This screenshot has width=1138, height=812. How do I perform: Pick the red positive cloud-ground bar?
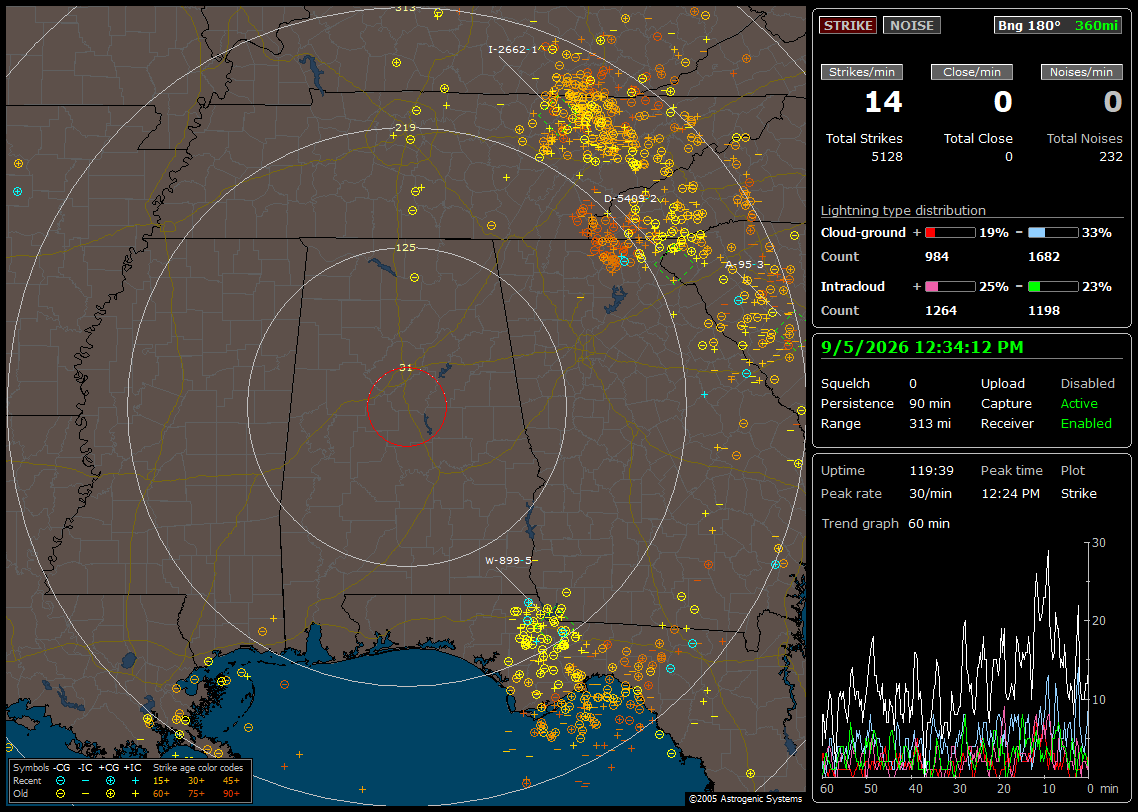tap(950, 233)
